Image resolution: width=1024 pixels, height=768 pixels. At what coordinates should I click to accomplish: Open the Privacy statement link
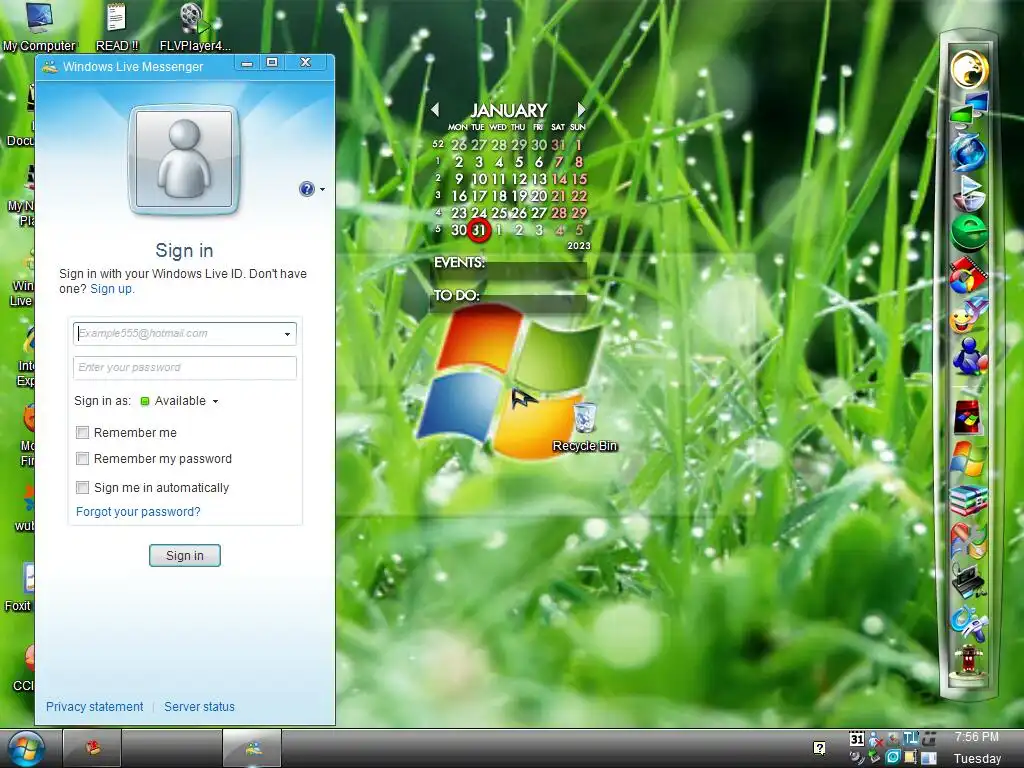pyautogui.click(x=95, y=707)
